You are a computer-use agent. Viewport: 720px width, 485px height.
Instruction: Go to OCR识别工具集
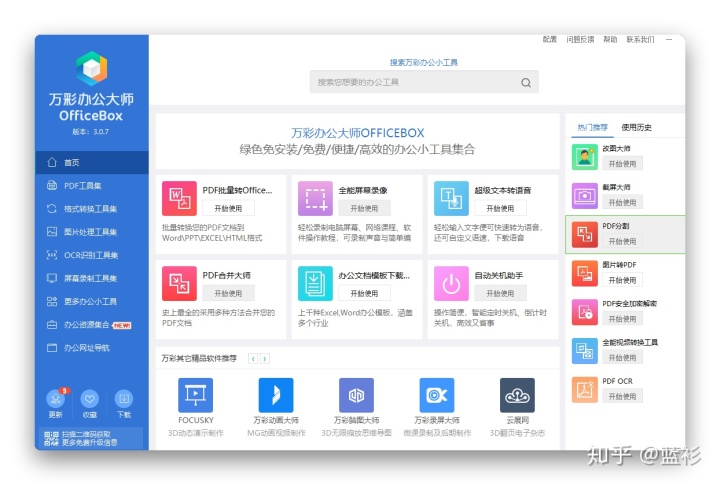coord(92,255)
